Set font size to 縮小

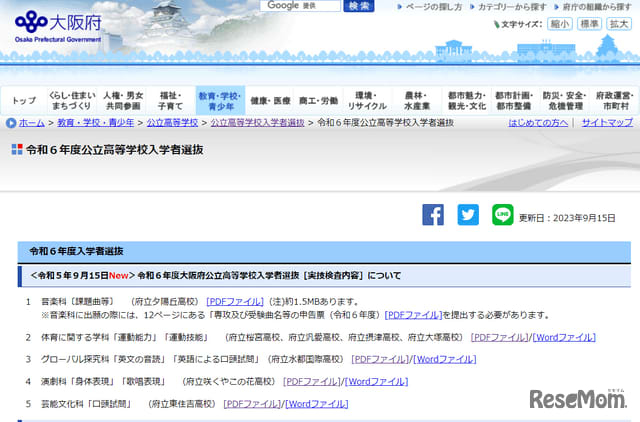(x=560, y=24)
